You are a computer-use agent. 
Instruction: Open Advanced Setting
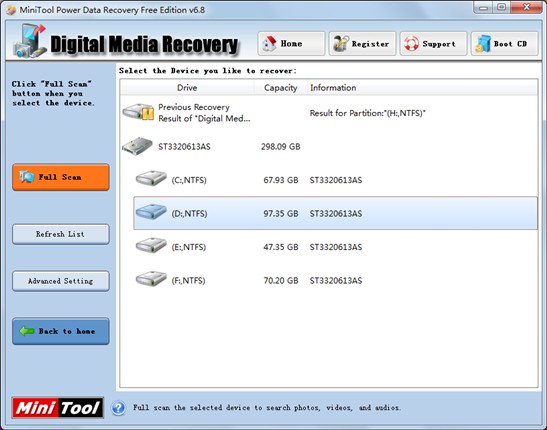[61, 281]
